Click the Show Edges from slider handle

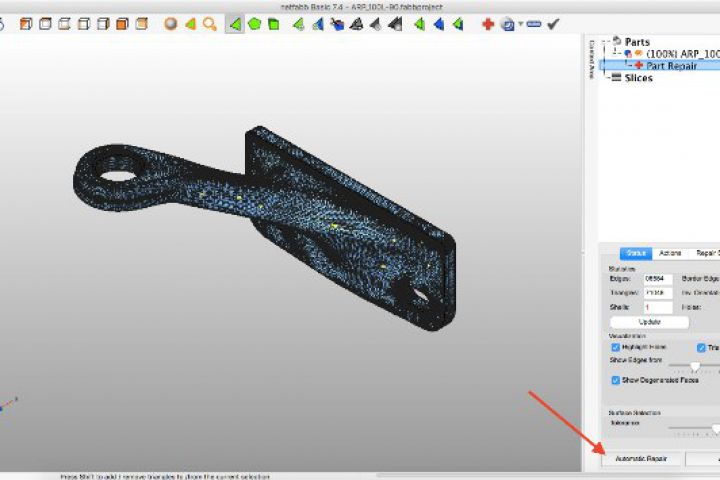click(x=695, y=366)
